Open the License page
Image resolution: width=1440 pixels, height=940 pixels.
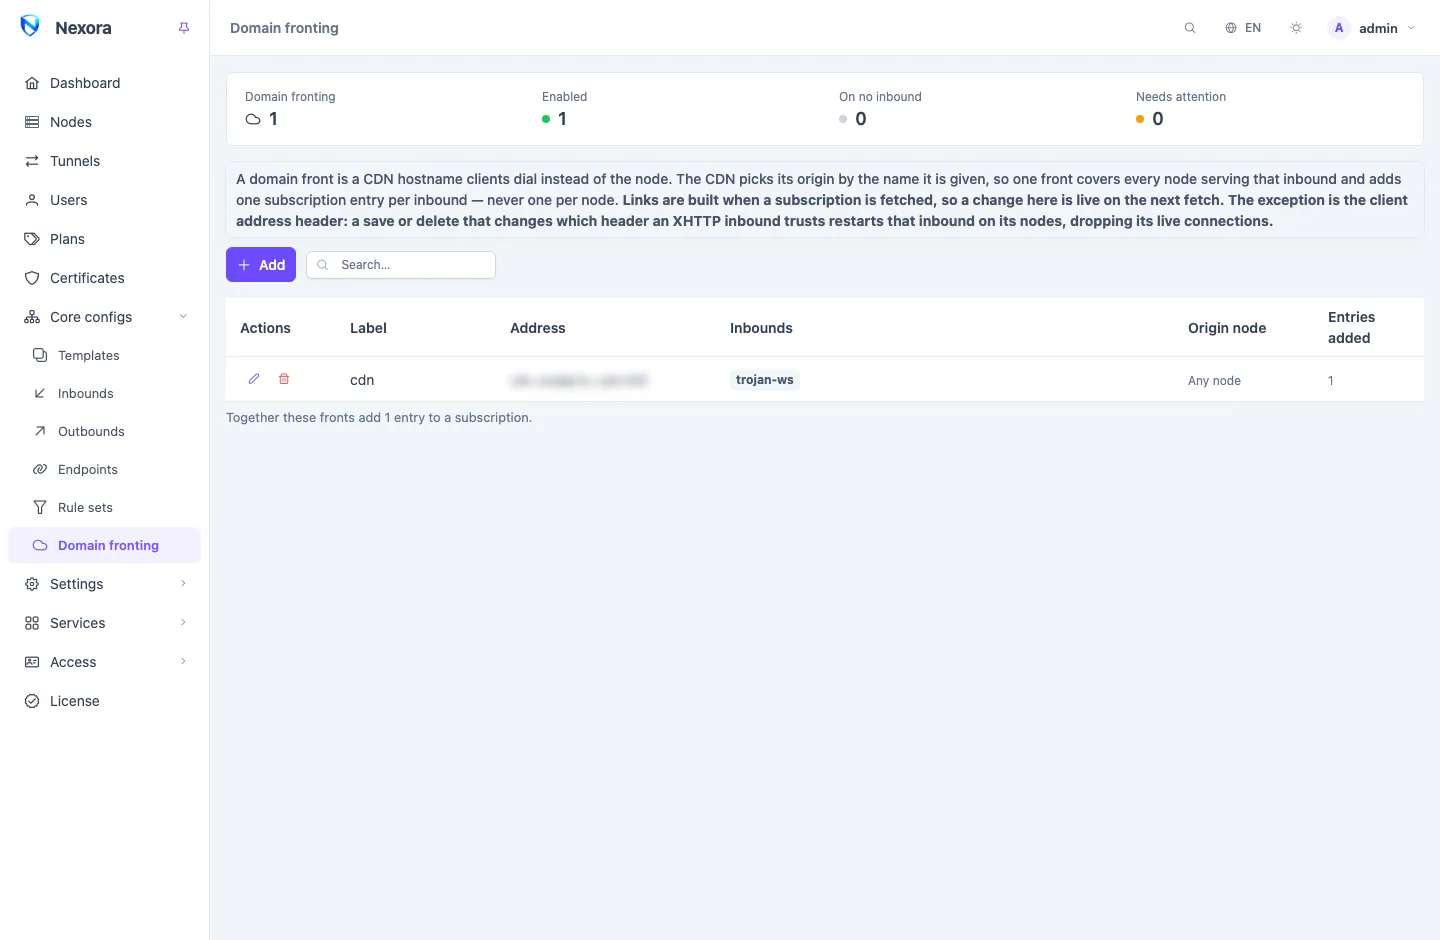click(104, 701)
